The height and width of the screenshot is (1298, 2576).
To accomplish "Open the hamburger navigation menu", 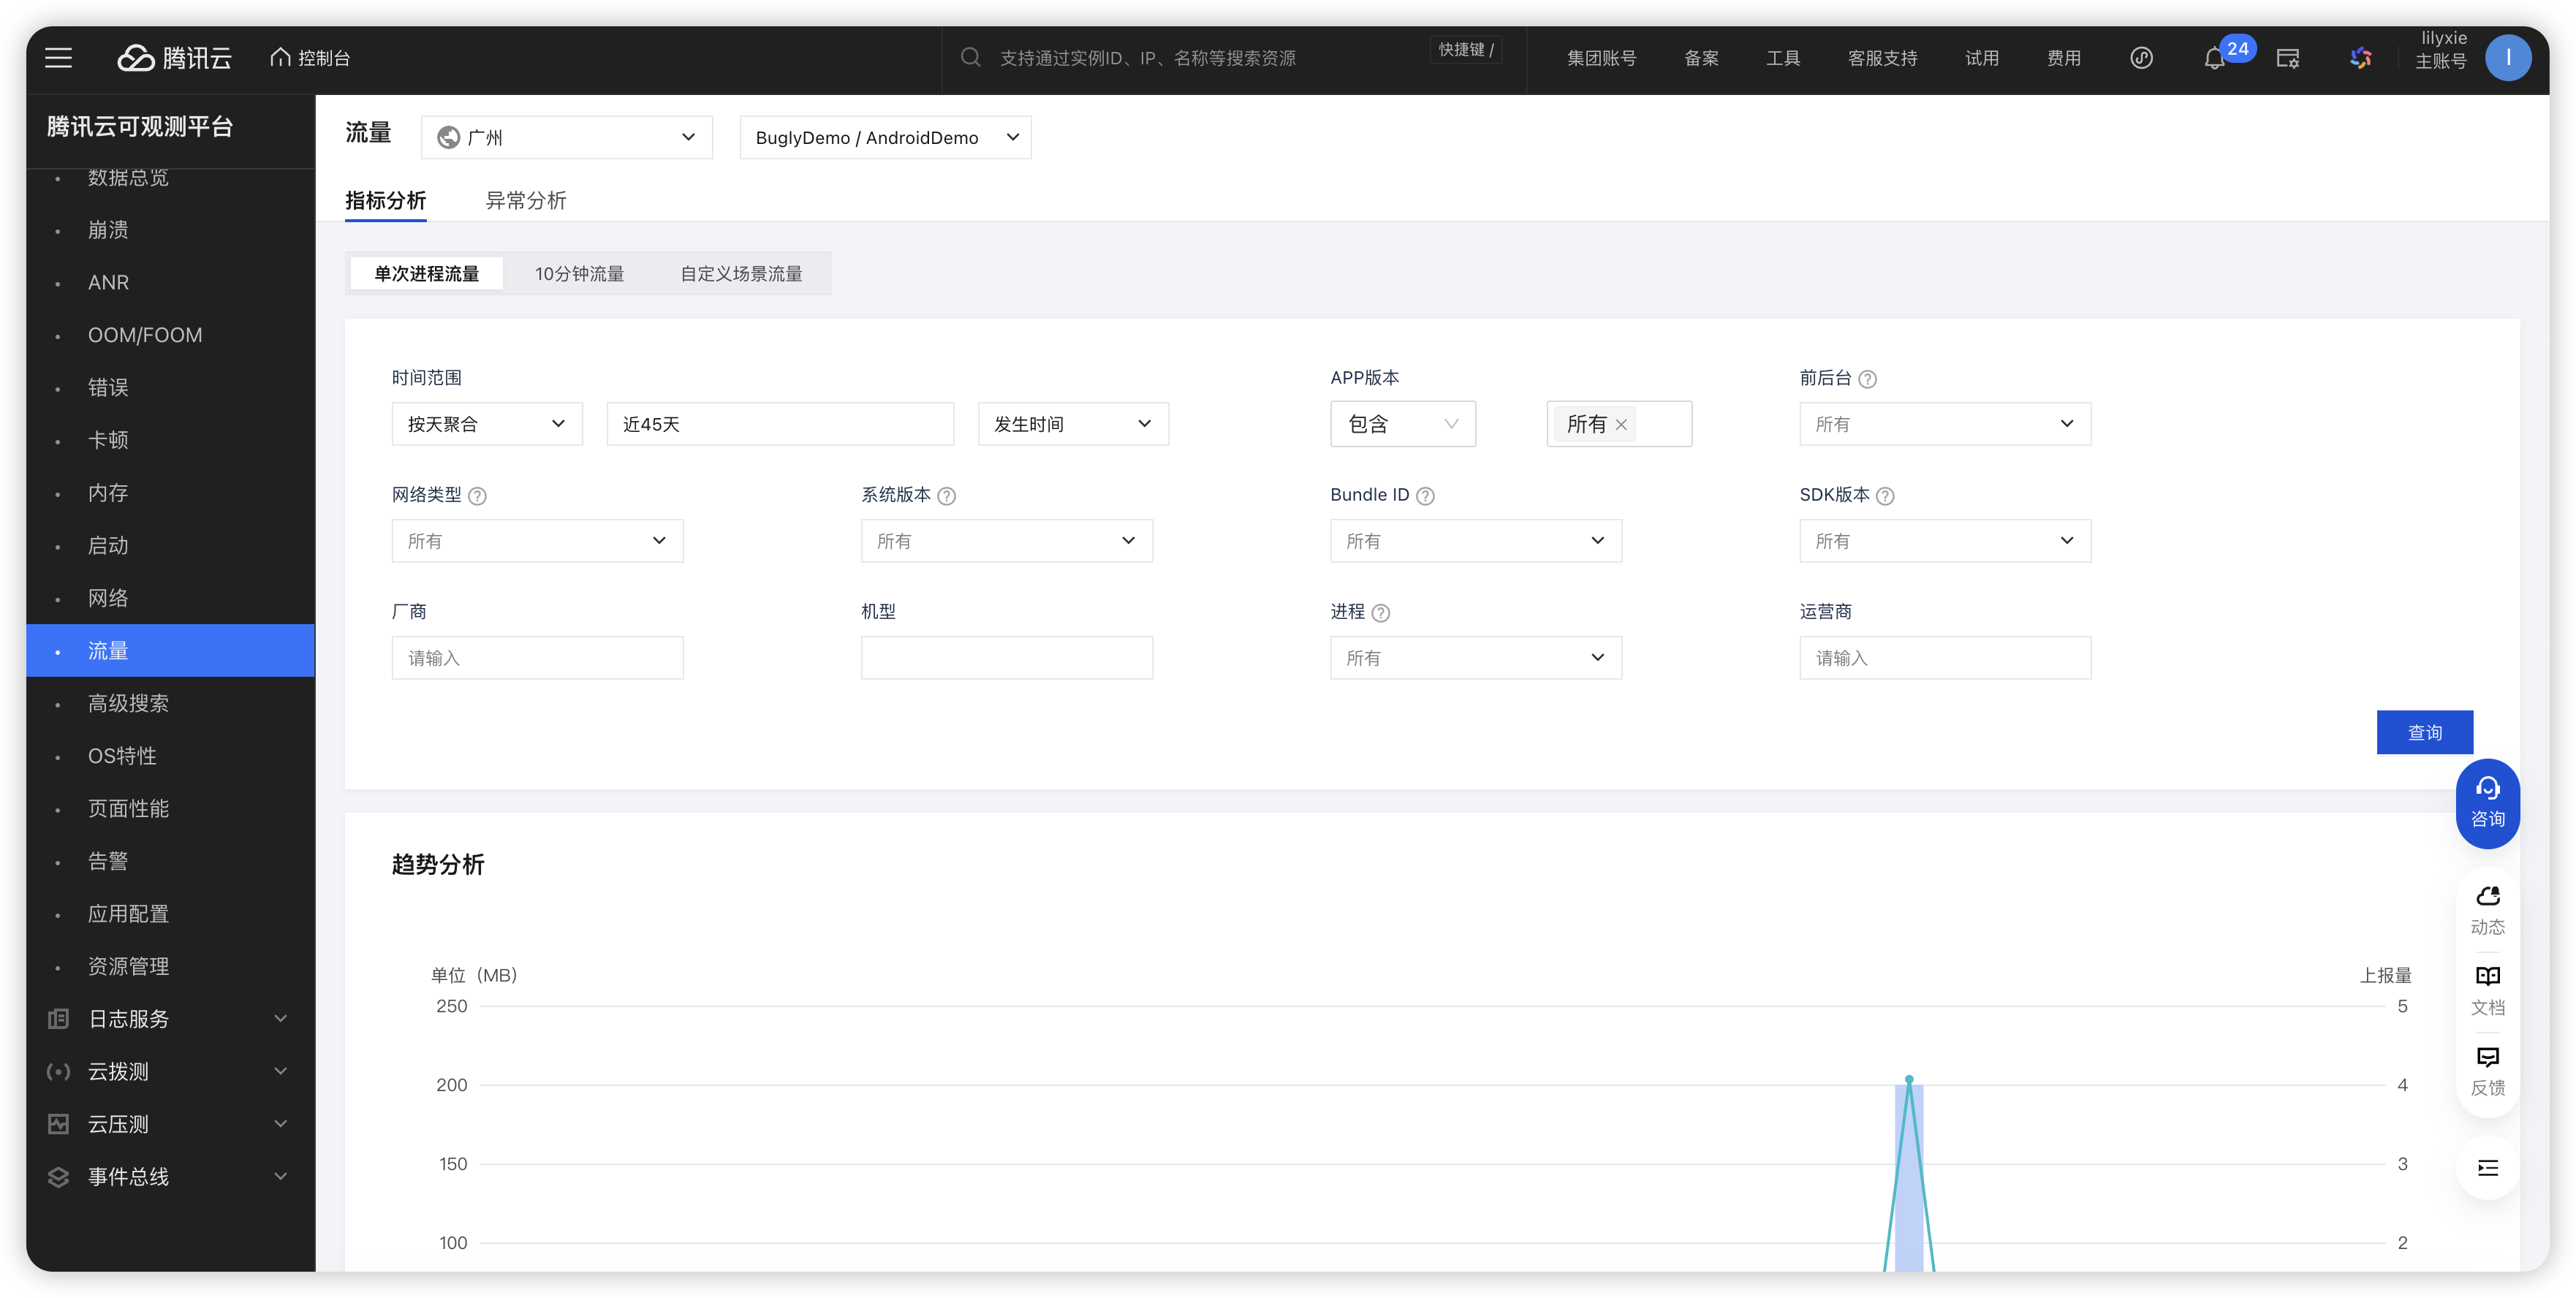I will pos(58,58).
